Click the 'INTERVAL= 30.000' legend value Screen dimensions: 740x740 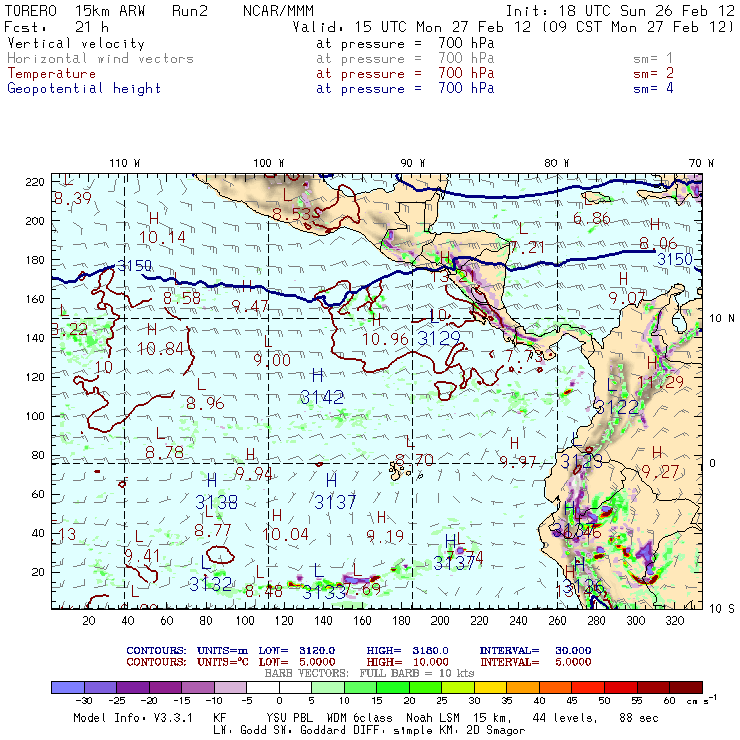tap(535, 651)
